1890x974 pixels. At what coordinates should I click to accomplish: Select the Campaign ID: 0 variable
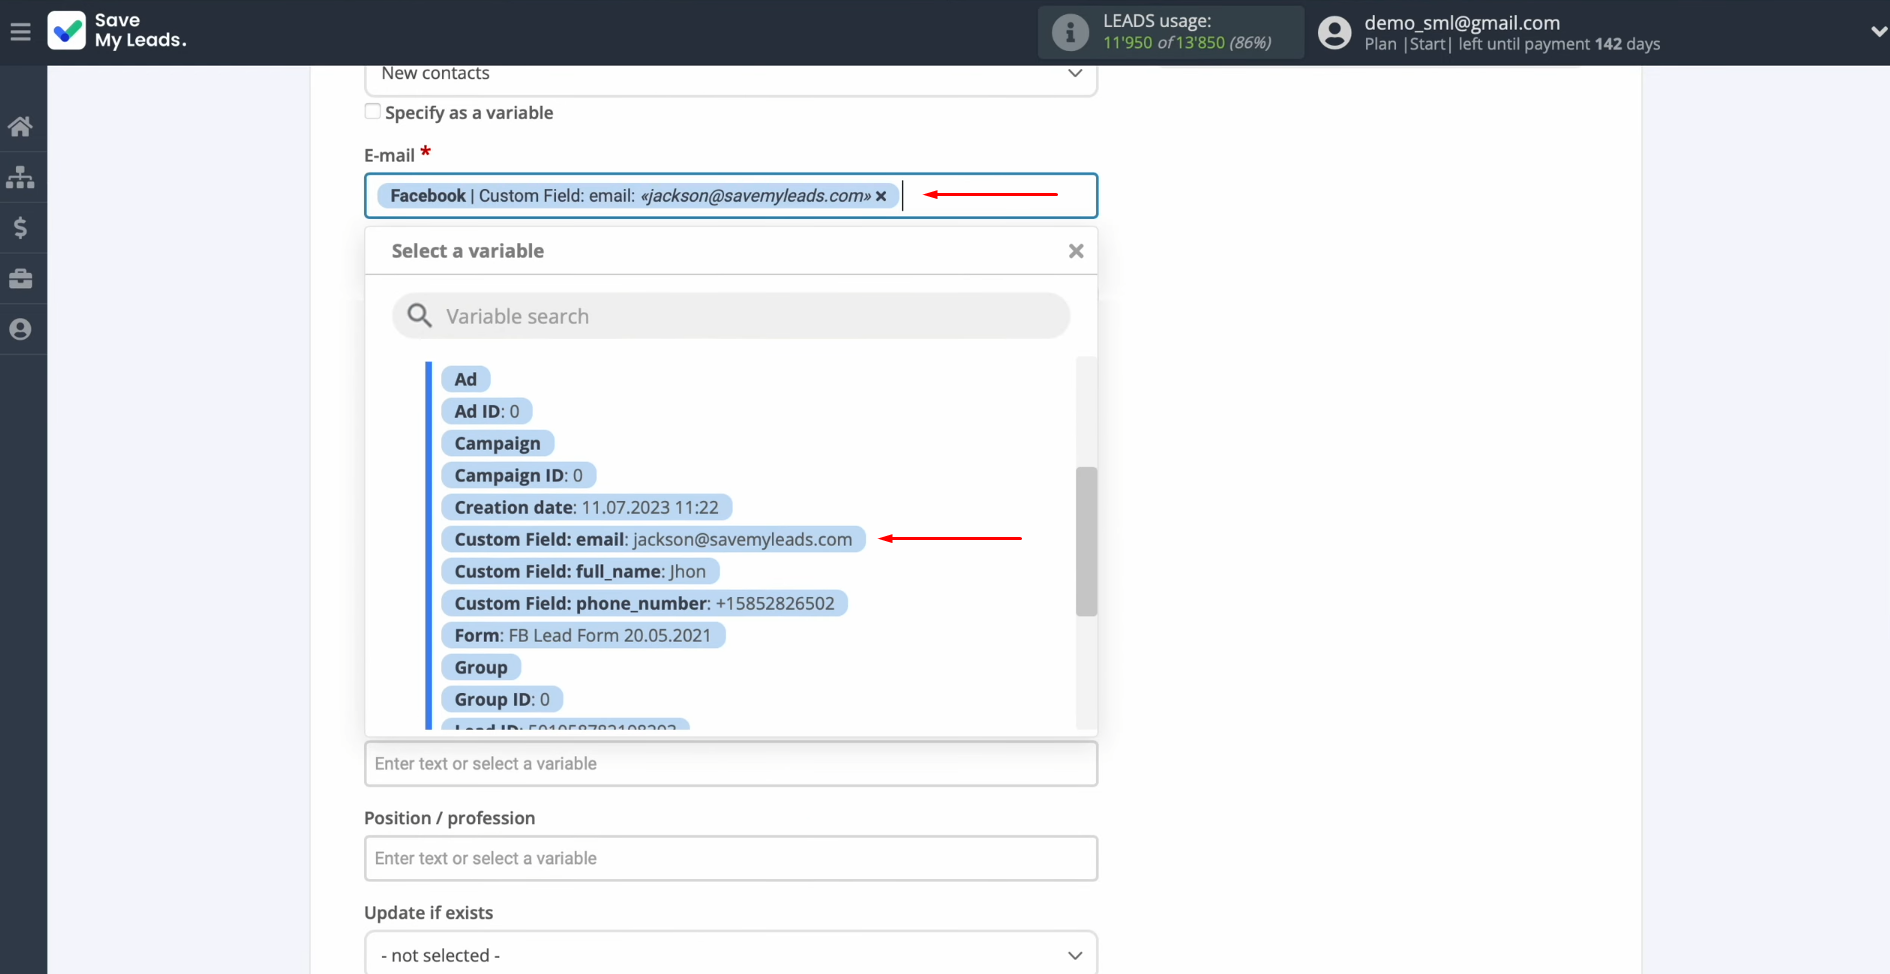[x=518, y=475]
